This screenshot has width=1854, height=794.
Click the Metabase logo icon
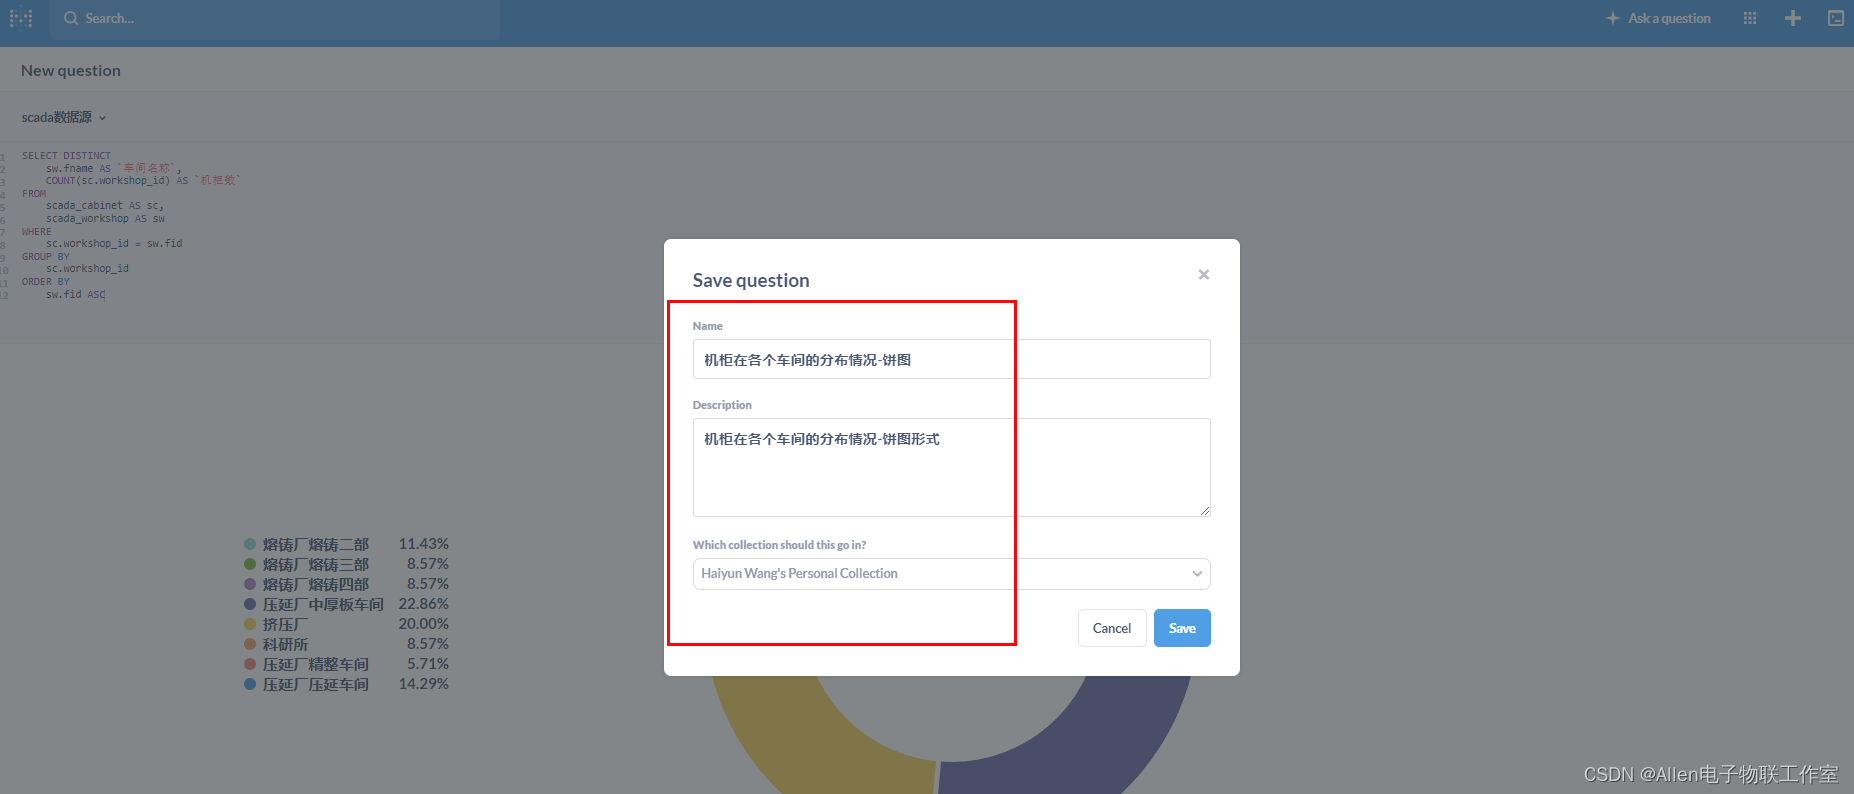tap(21, 18)
